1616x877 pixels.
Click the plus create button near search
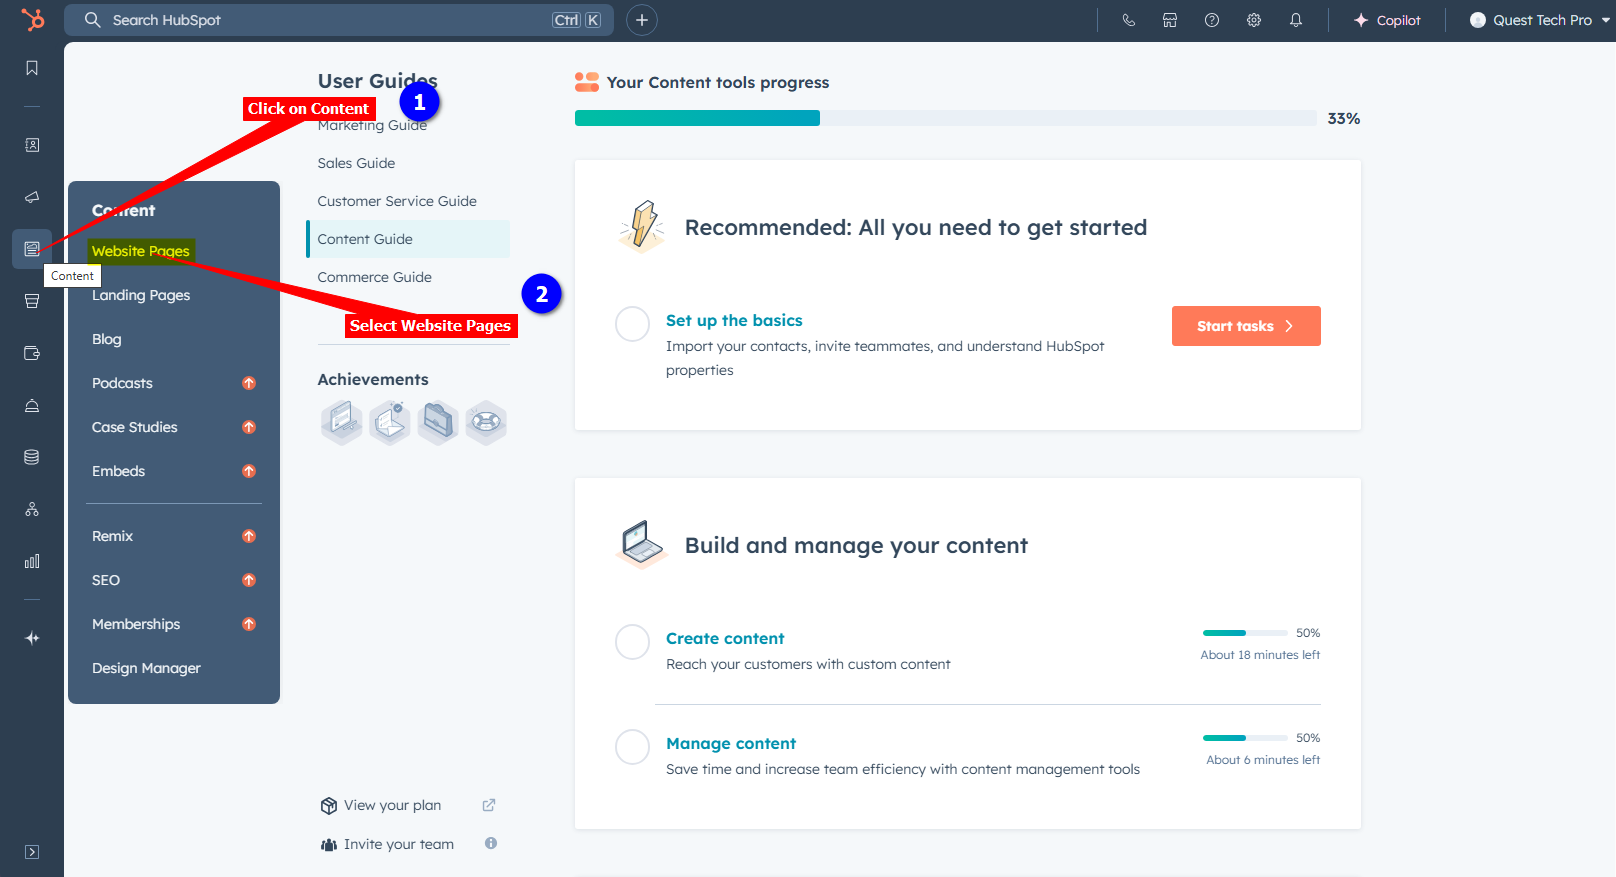pyautogui.click(x=642, y=20)
